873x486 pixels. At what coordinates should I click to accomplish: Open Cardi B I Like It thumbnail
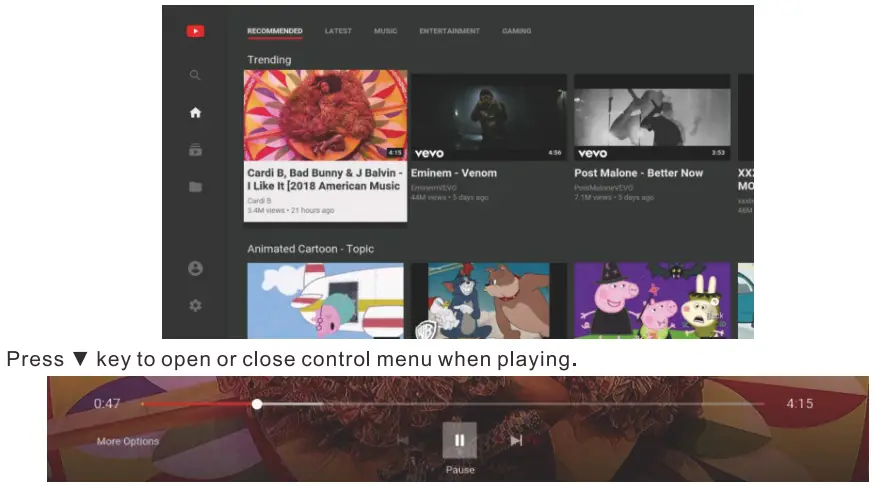pyautogui.click(x=325, y=115)
